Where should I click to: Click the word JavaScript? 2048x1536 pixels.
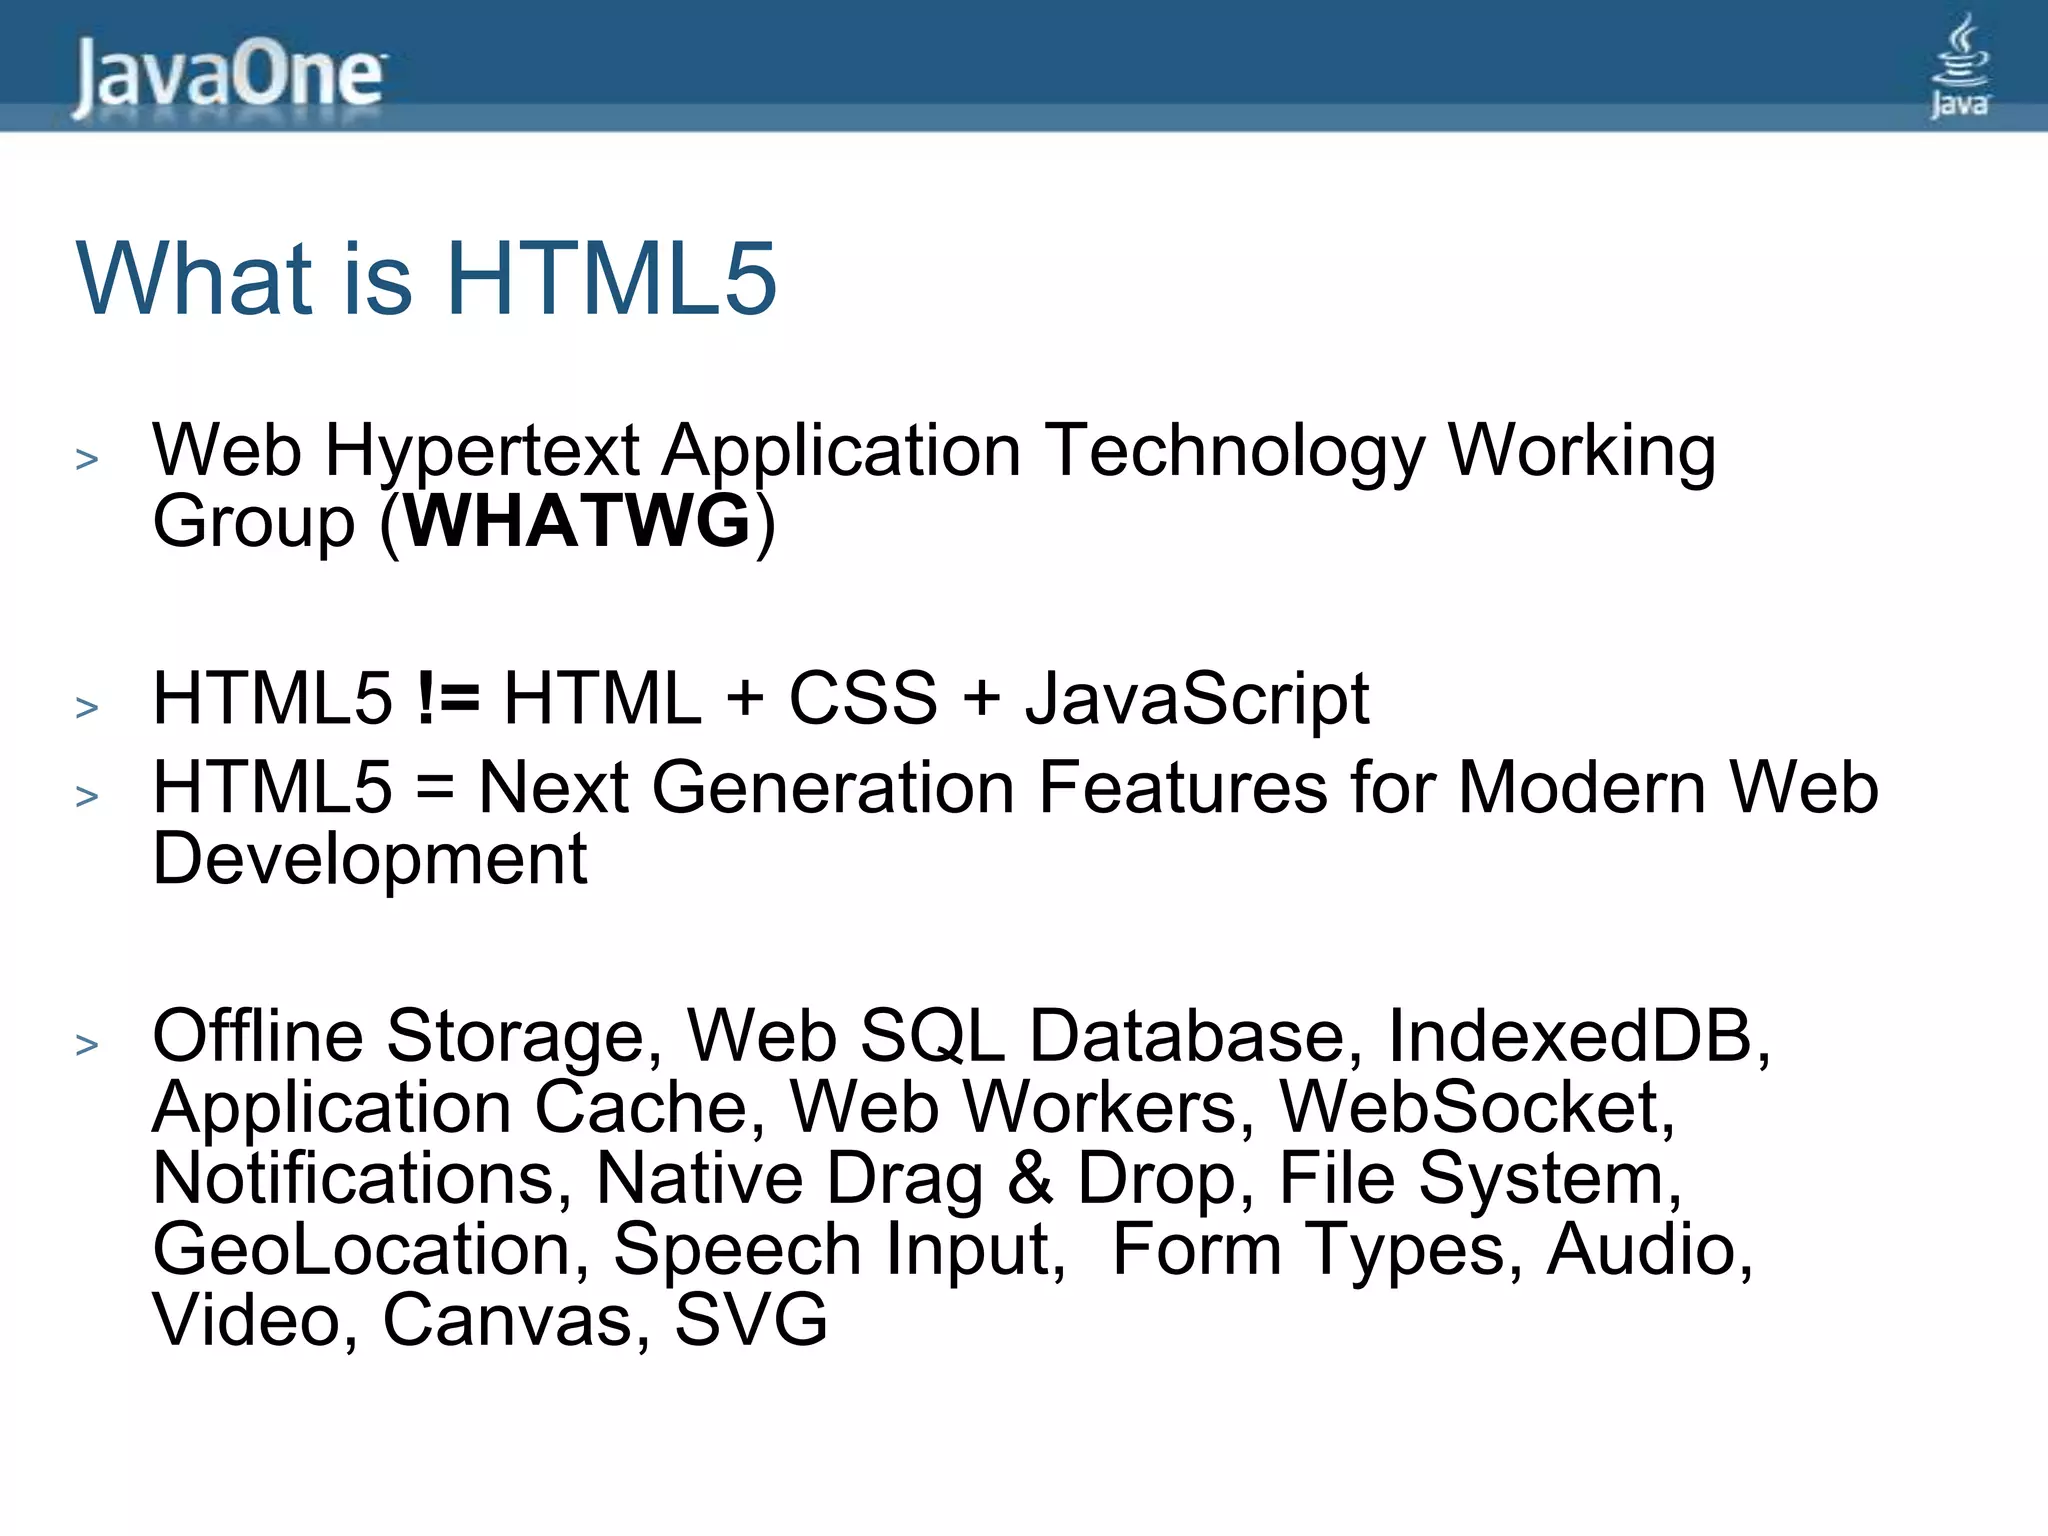1197,698
